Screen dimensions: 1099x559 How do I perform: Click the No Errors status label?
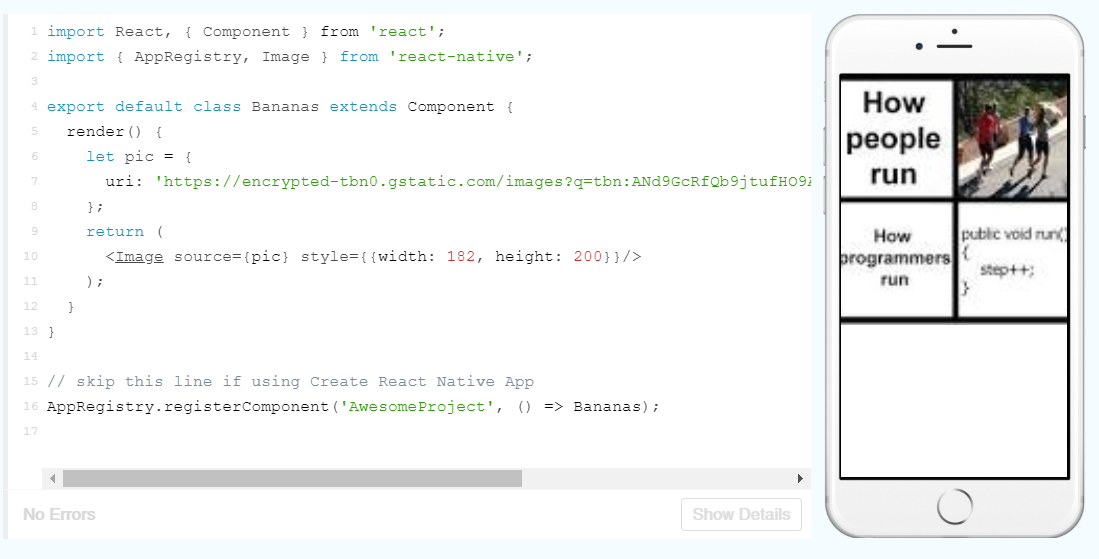59,514
